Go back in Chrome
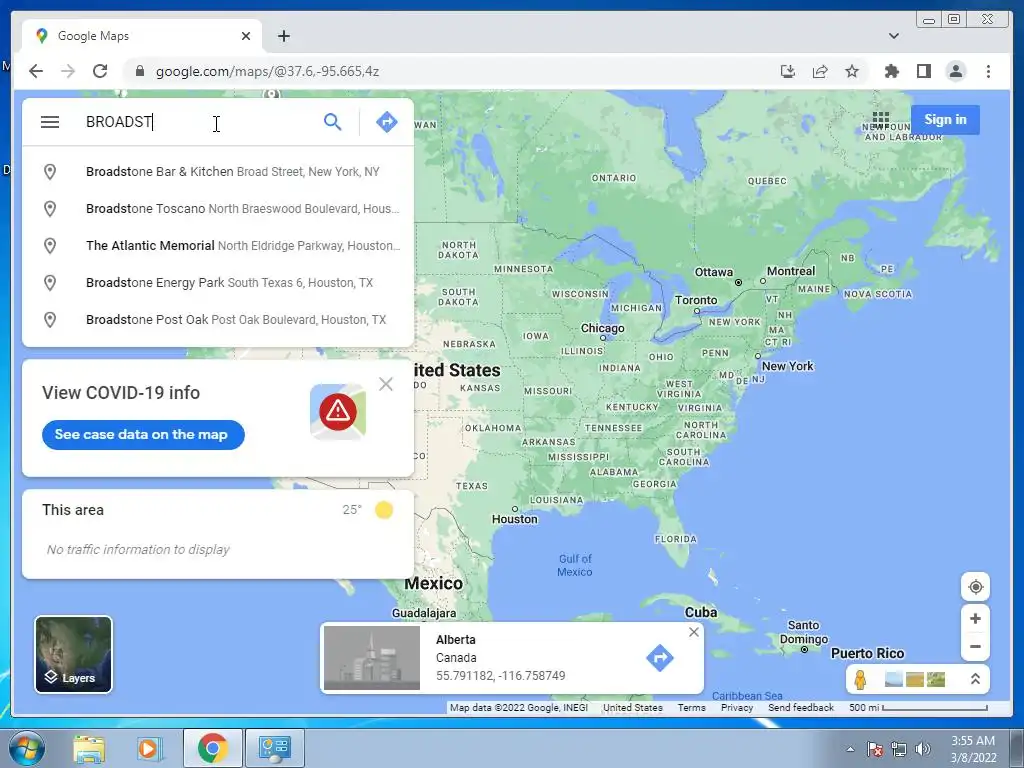Viewport: 1024px width, 768px height. [x=36, y=71]
